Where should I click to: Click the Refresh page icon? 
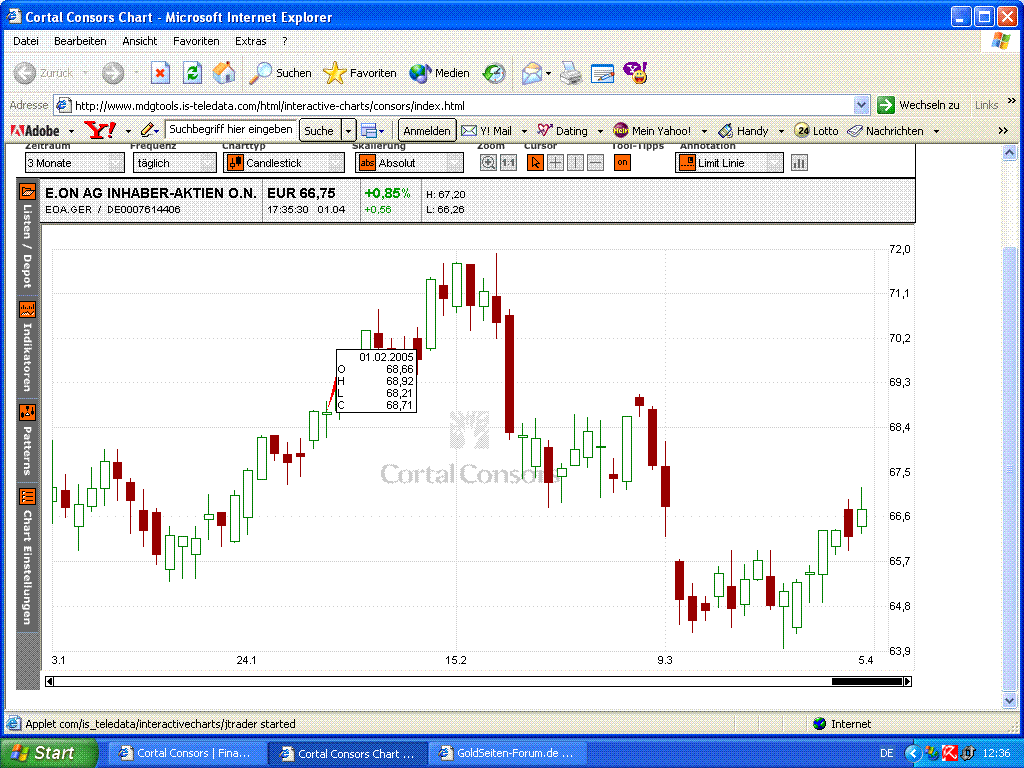tap(192, 73)
